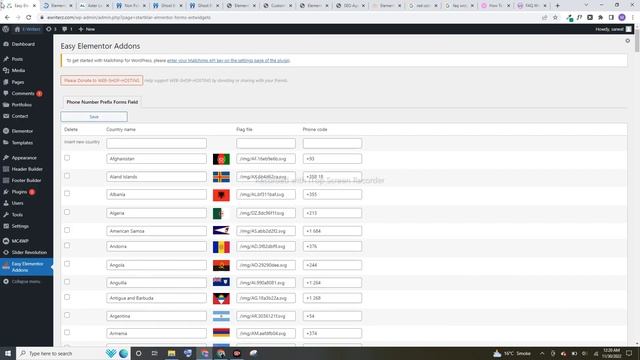Click the Templates folder icon
640x360 pixels.
click(6, 143)
